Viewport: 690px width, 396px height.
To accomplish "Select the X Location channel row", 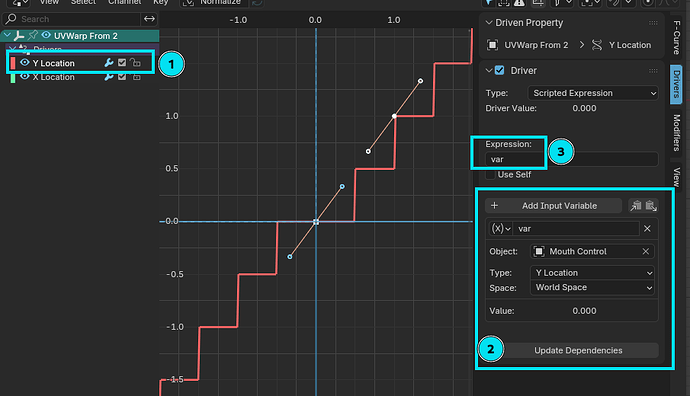I will tap(81, 77).
